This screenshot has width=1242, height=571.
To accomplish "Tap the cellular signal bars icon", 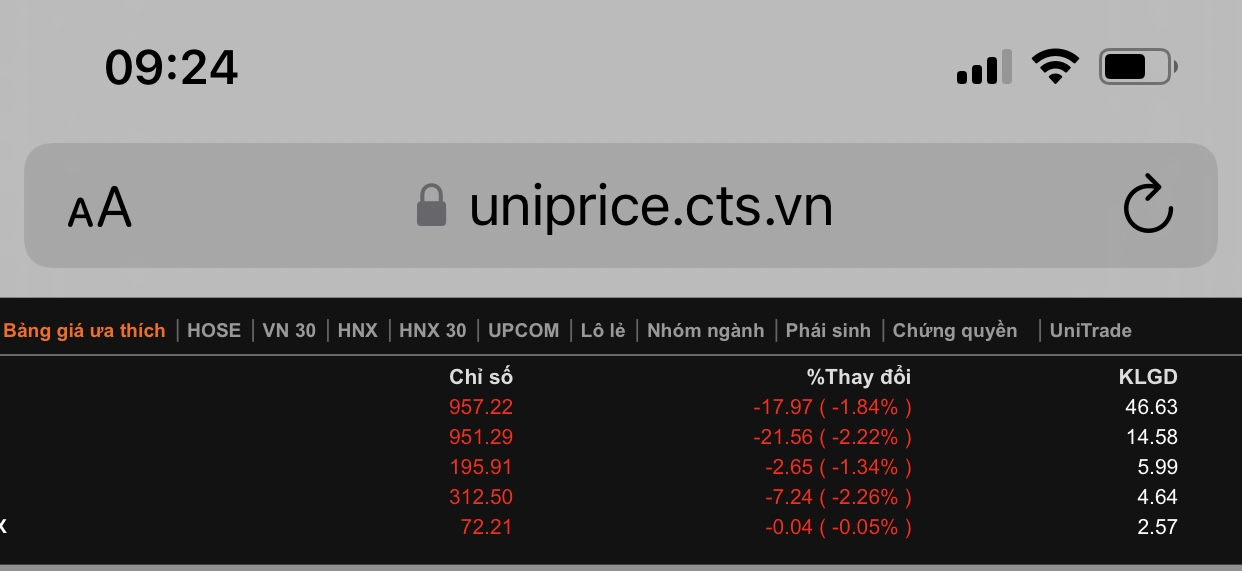I will tap(984, 67).
